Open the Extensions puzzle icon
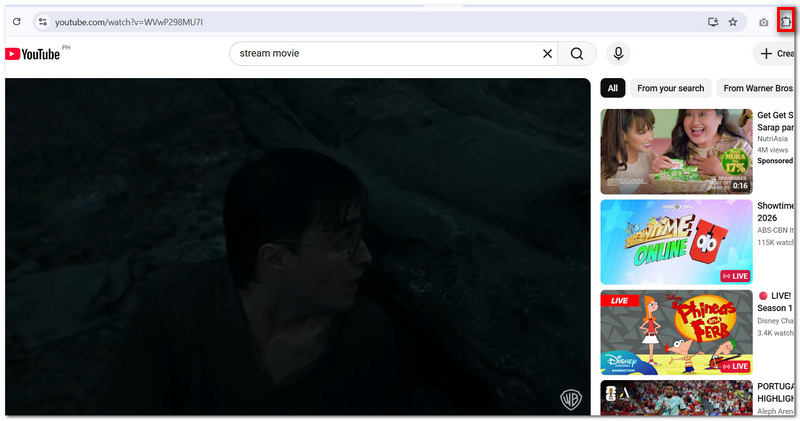Image resolution: width=800 pixels, height=421 pixels. coord(786,21)
